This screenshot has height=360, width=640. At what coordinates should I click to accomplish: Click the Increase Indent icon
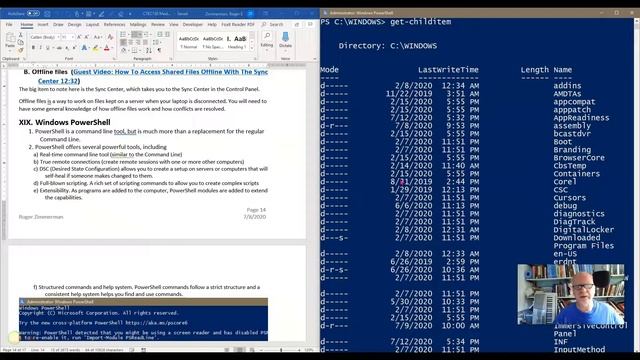tap(167, 34)
